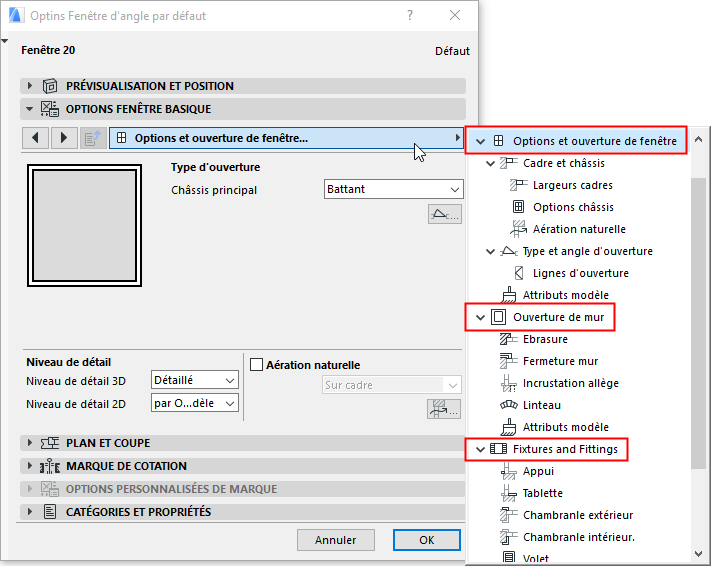This screenshot has height=566, width=711.
Task: Click the Annuler button
Action: point(336,540)
